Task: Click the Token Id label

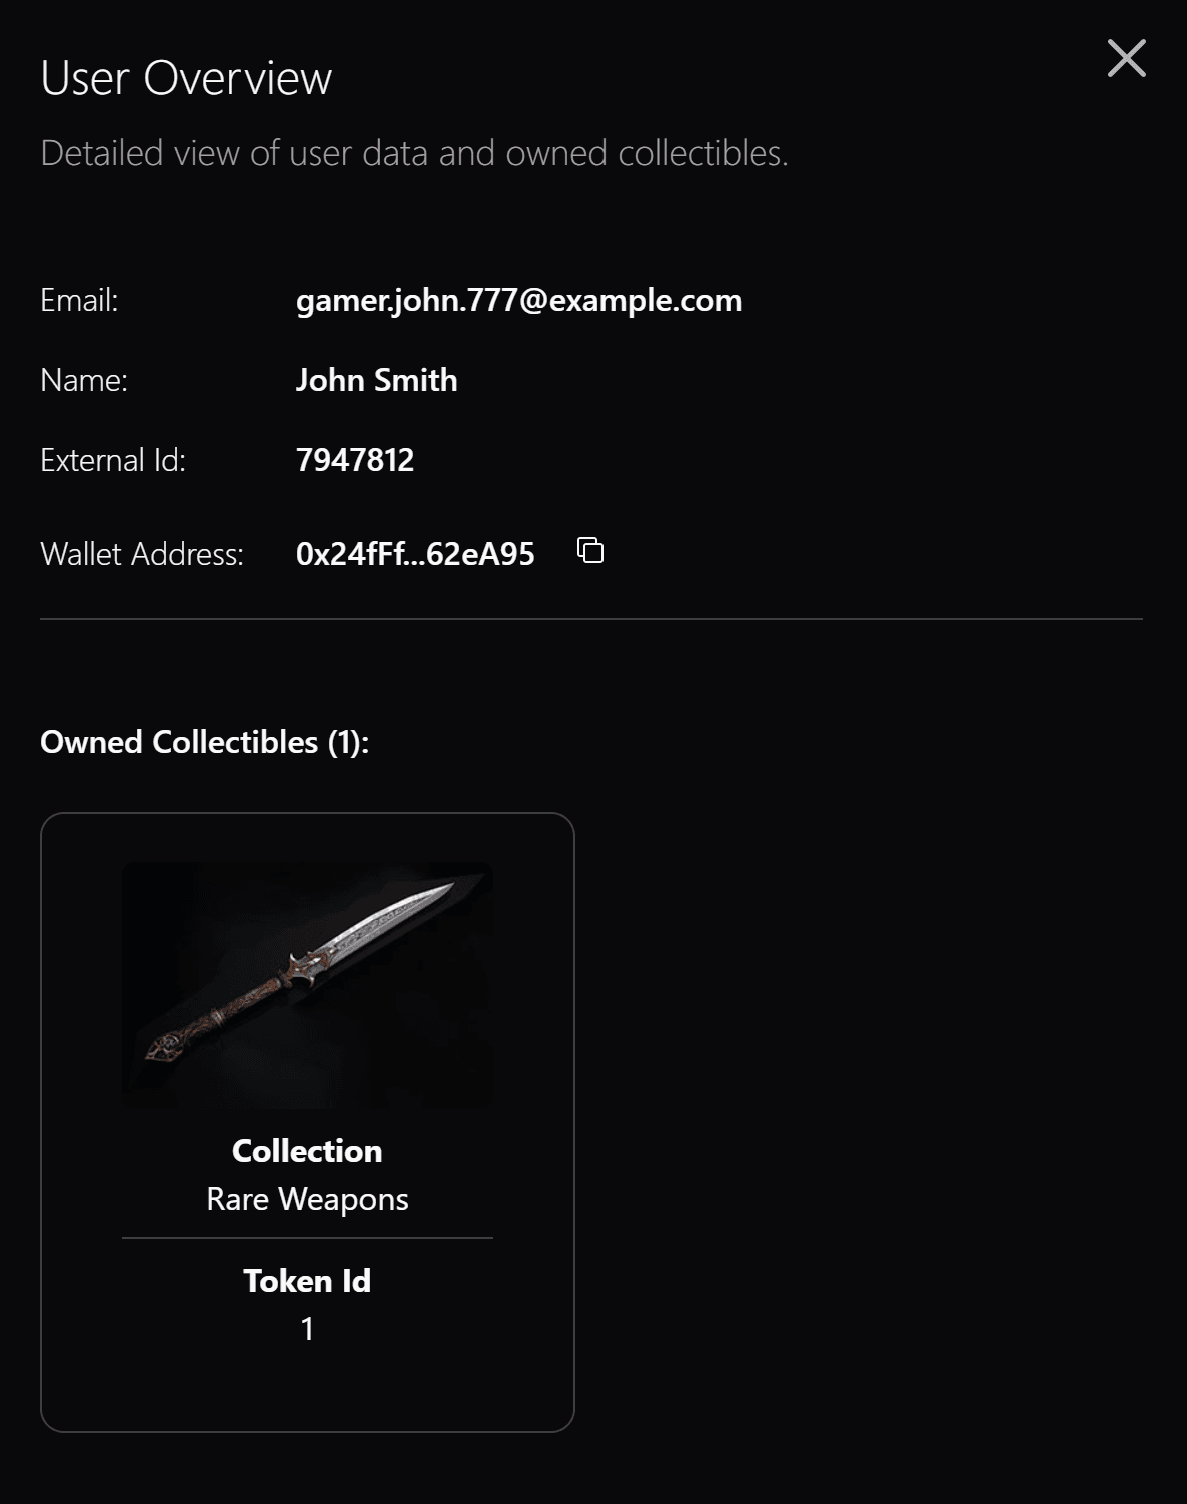Action: click(x=307, y=1281)
